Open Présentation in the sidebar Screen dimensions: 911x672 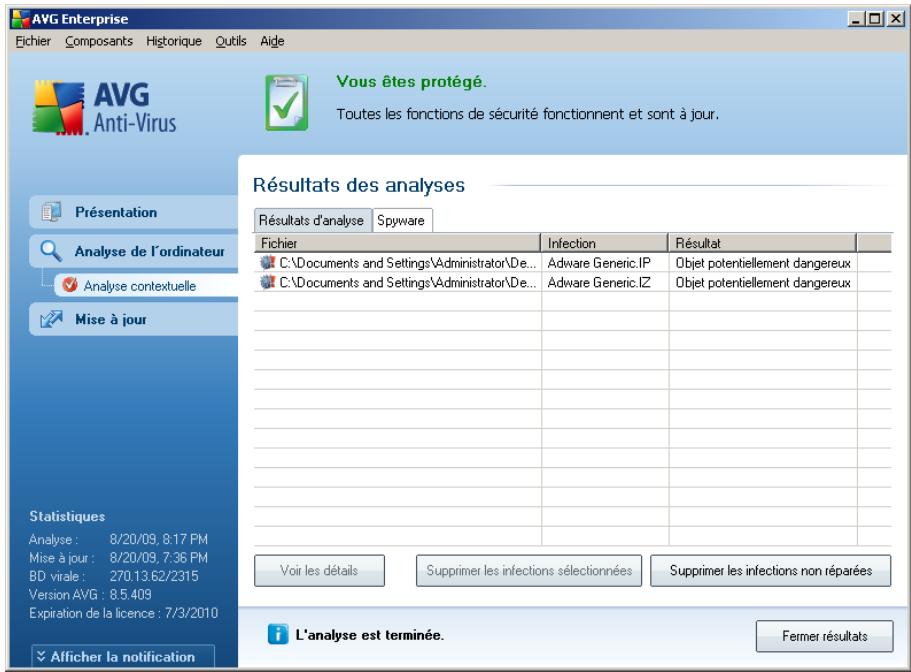(x=134, y=212)
